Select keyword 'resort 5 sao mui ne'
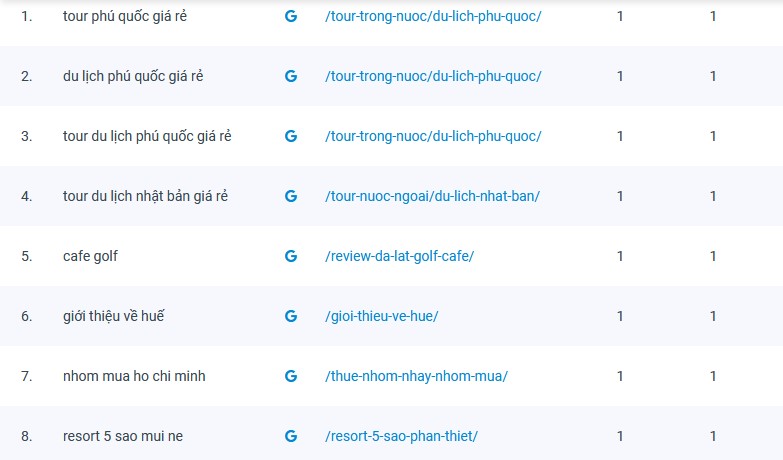The width and height of the screenshot is (783, 460). tap(123, 436)
